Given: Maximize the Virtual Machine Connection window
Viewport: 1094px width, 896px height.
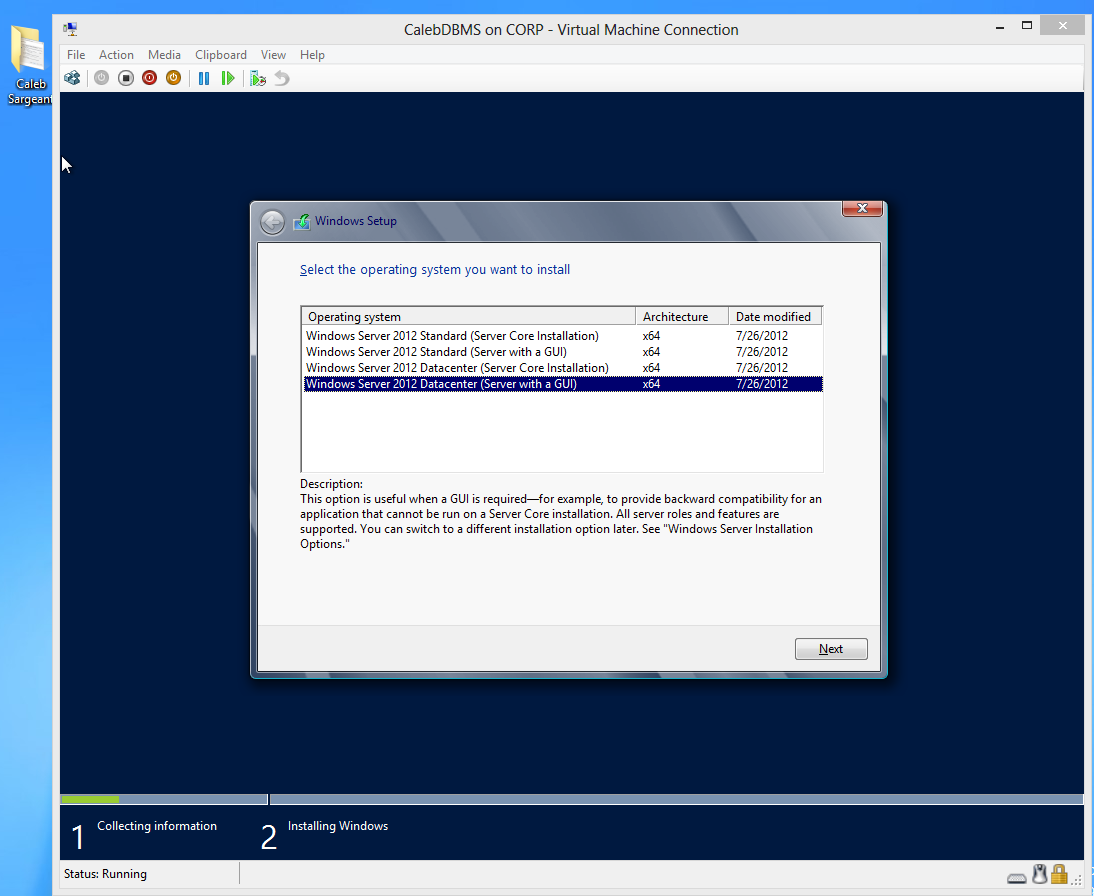Looking at the screenshot, I should 1027,26.
